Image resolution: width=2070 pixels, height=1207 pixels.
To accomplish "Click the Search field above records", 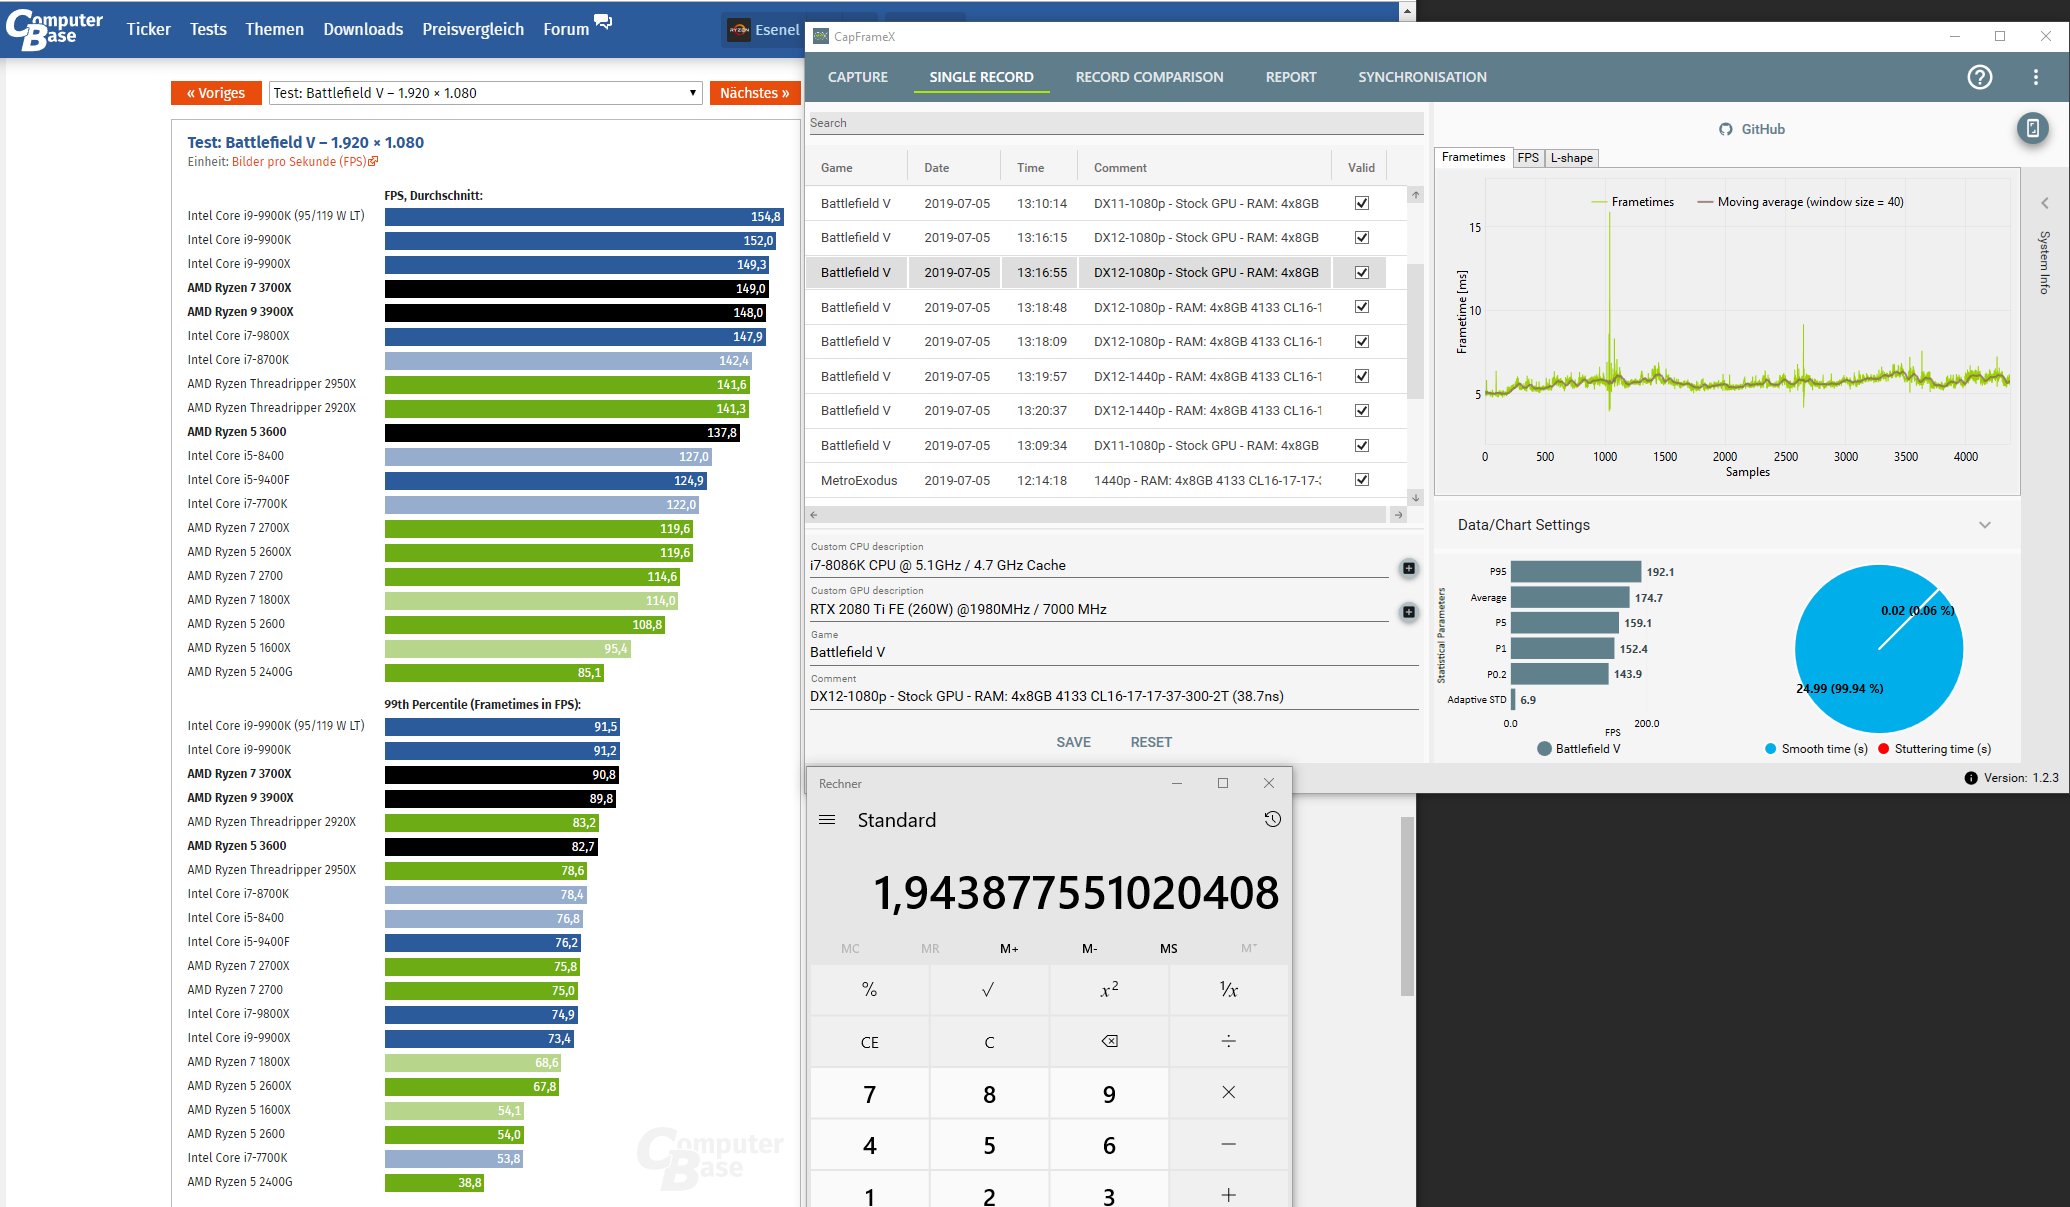I will click(1115, 123).
